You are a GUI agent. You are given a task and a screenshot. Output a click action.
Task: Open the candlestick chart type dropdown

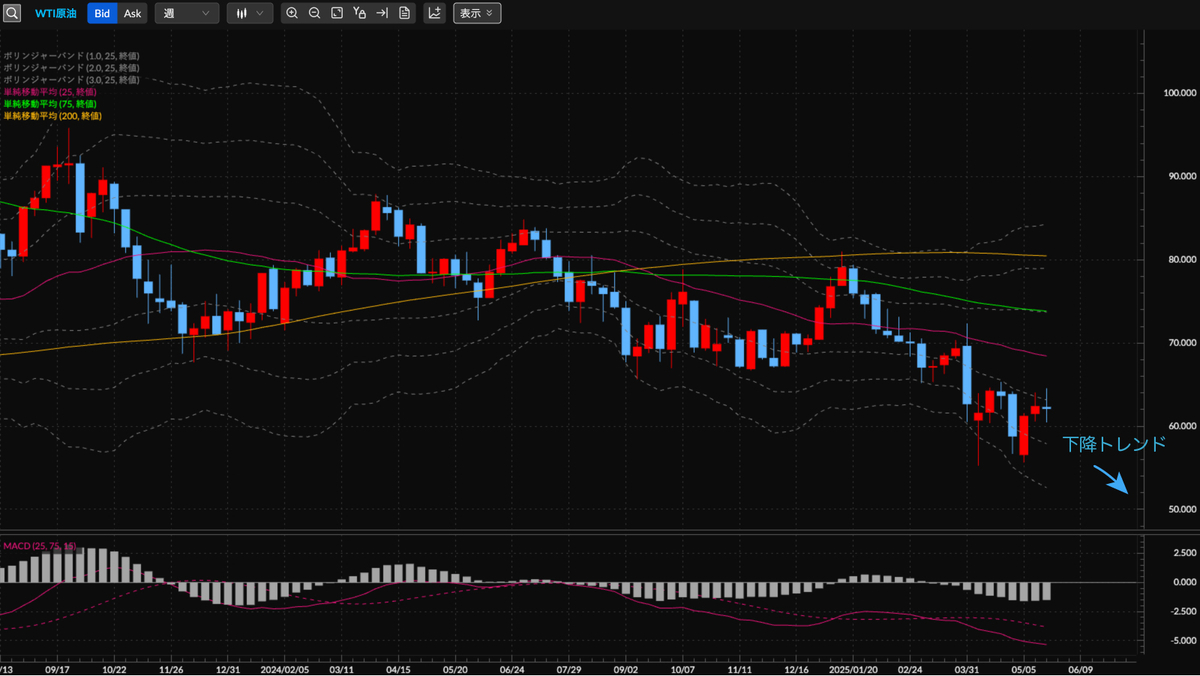pos(249,13)
